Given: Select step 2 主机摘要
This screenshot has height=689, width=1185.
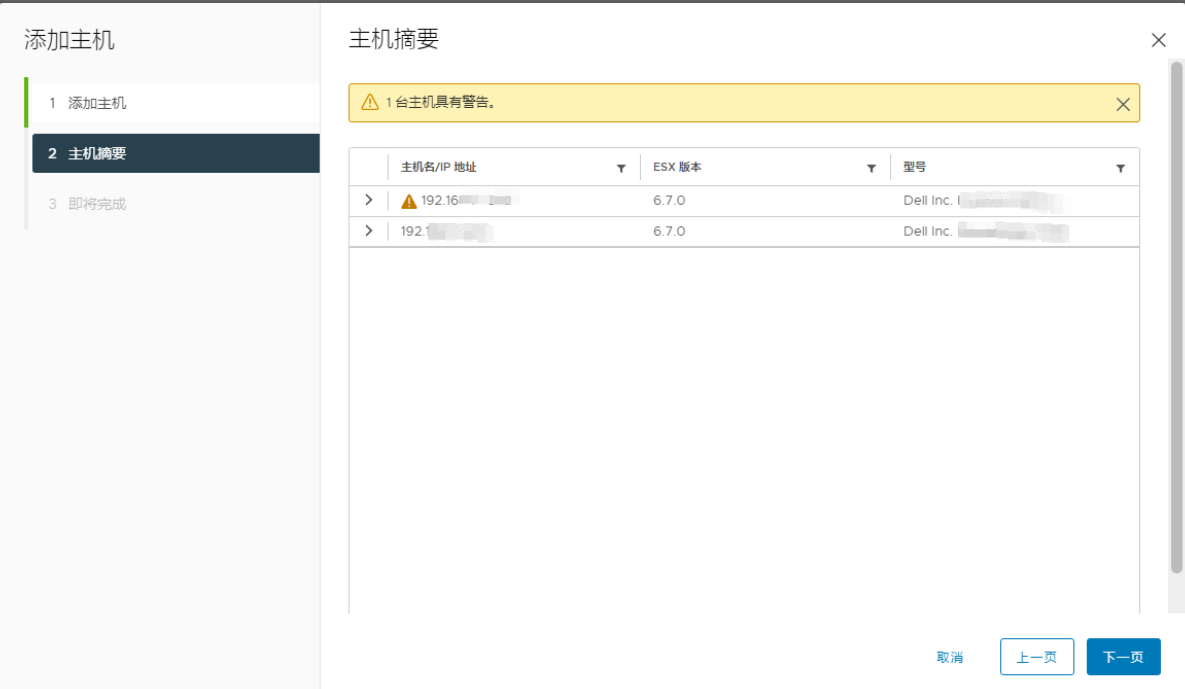Looking at the screenshot, I should 175,153.
